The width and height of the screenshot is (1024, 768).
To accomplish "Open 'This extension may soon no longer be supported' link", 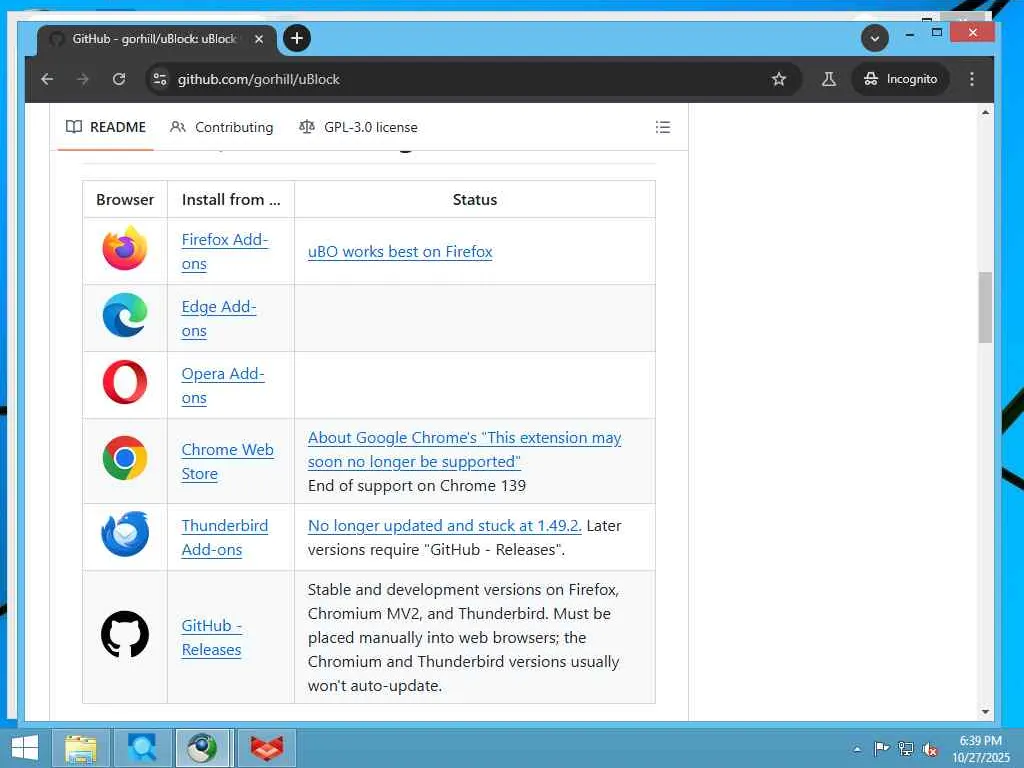I will [x=464, y=449].
